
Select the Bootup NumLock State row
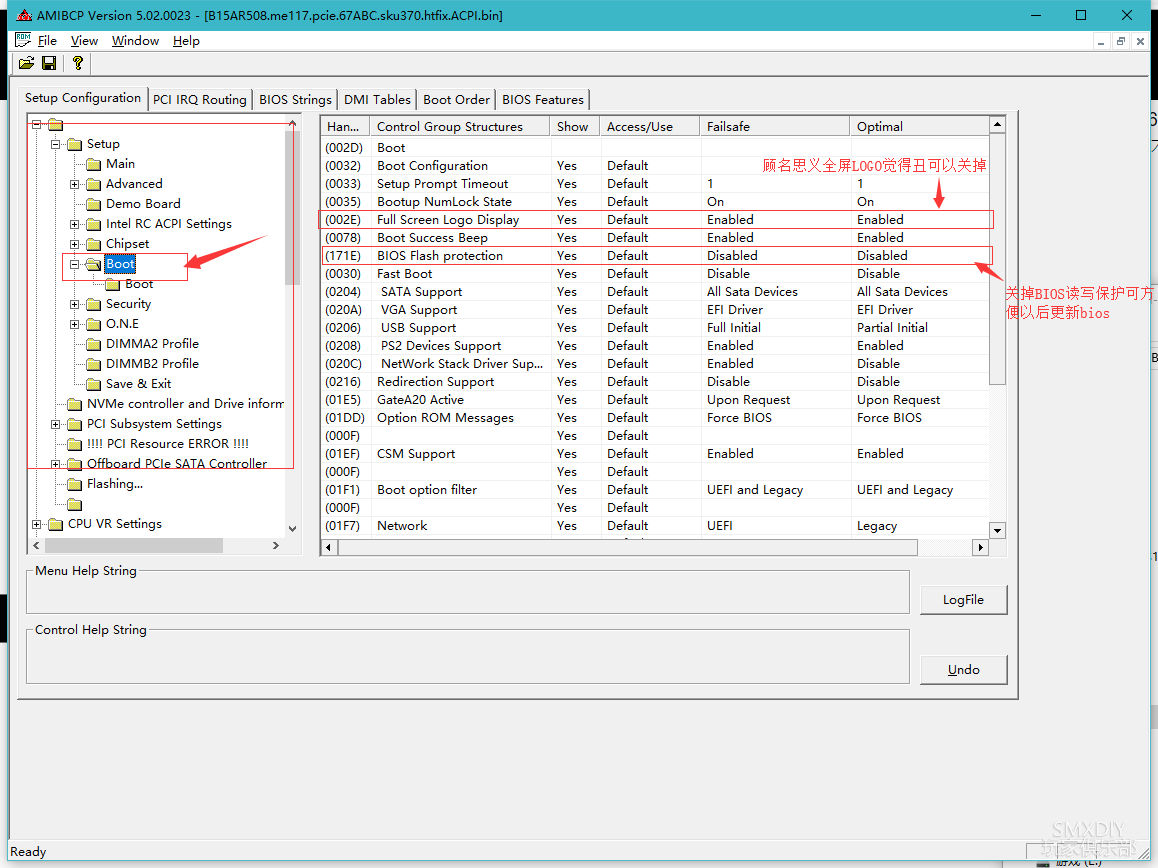(x=657, y=202)
